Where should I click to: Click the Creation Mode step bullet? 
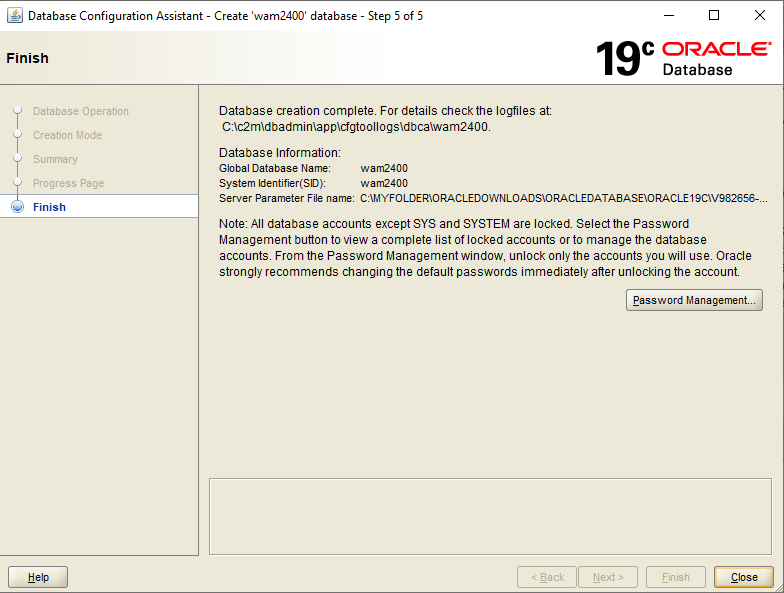pyautogui.click(x=18, y=134)
